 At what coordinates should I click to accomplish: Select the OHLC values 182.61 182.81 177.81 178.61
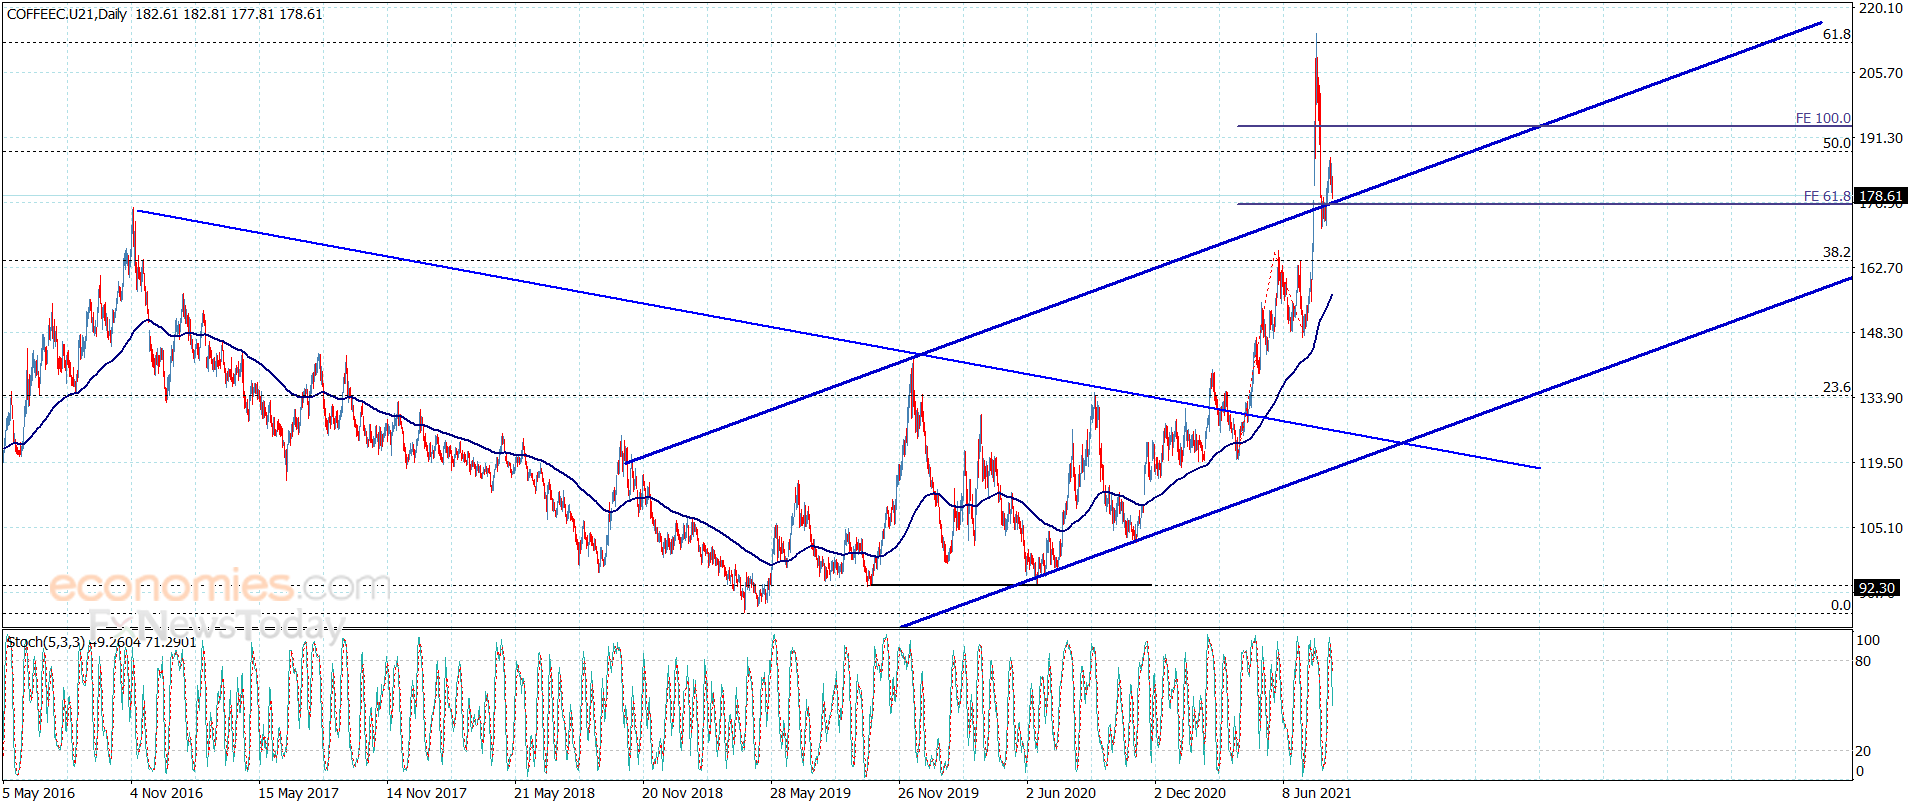click(x=229, y=14)
